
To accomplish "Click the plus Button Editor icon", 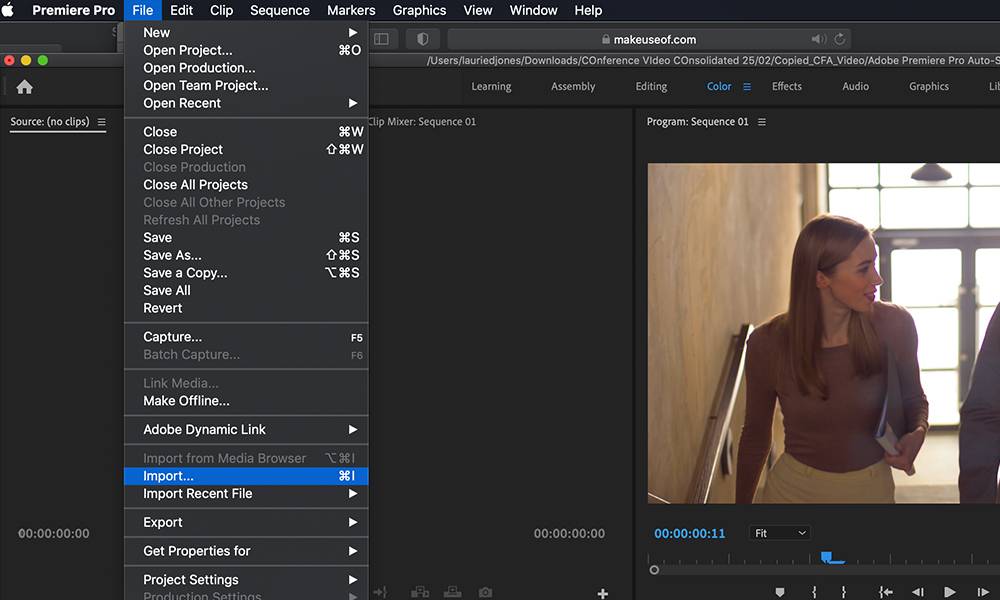I will coord(603,594).
